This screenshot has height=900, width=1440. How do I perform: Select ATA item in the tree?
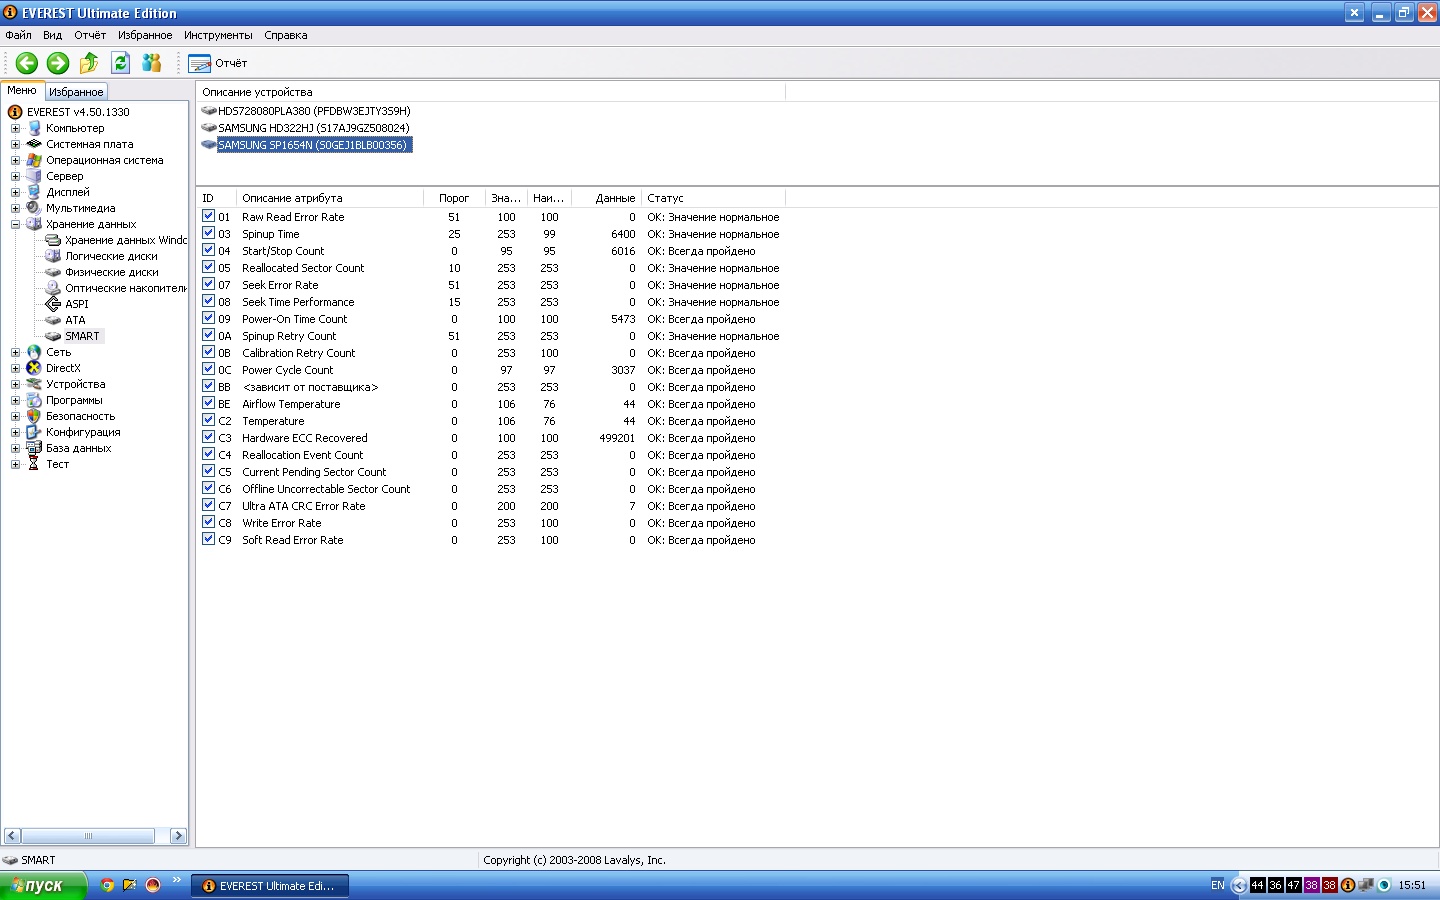[75, 320]
